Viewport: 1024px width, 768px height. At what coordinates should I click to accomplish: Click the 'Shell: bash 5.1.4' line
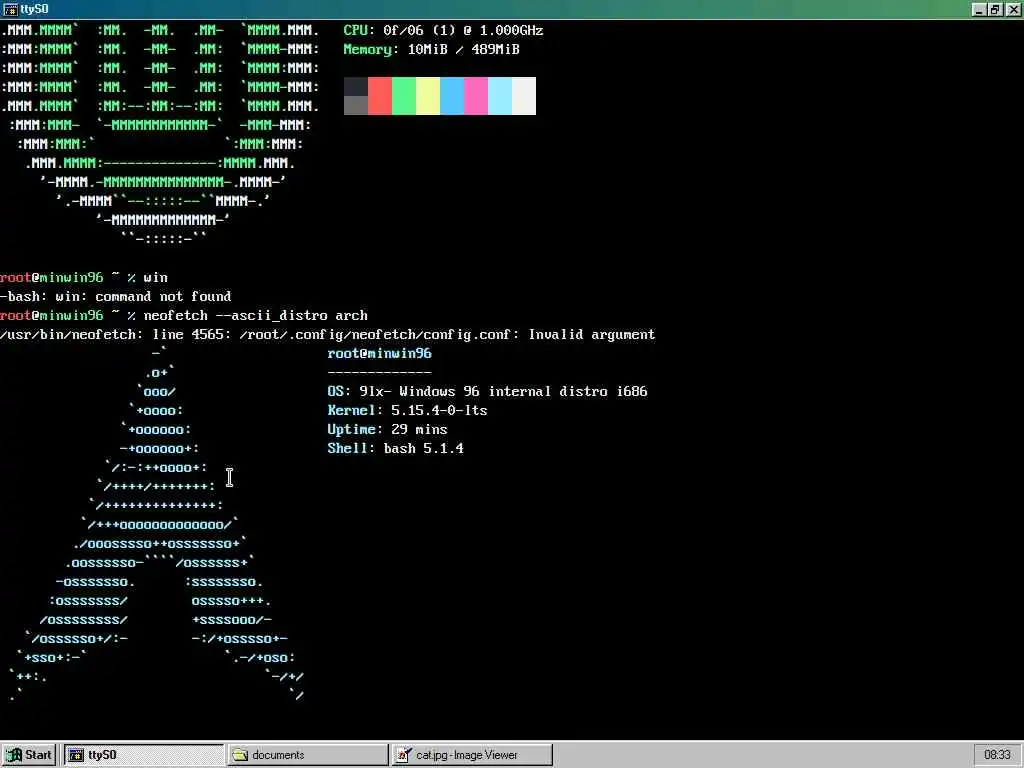pyautogui.click(x=396, y=448)
